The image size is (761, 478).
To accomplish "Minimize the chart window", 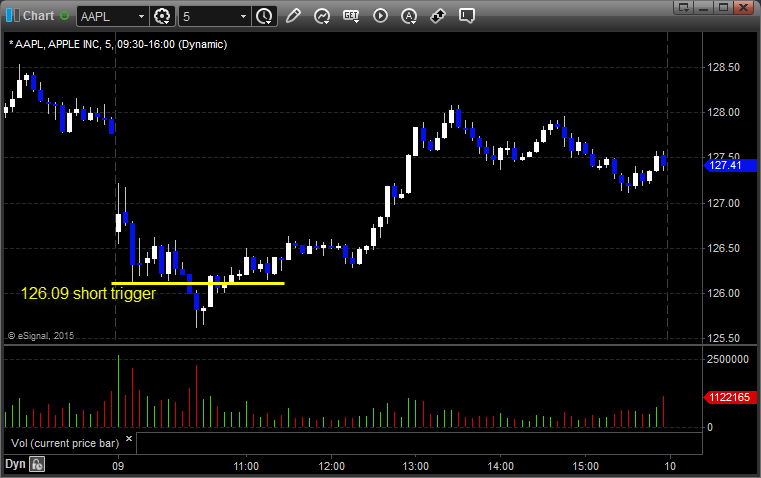I will tap(704, 7).
